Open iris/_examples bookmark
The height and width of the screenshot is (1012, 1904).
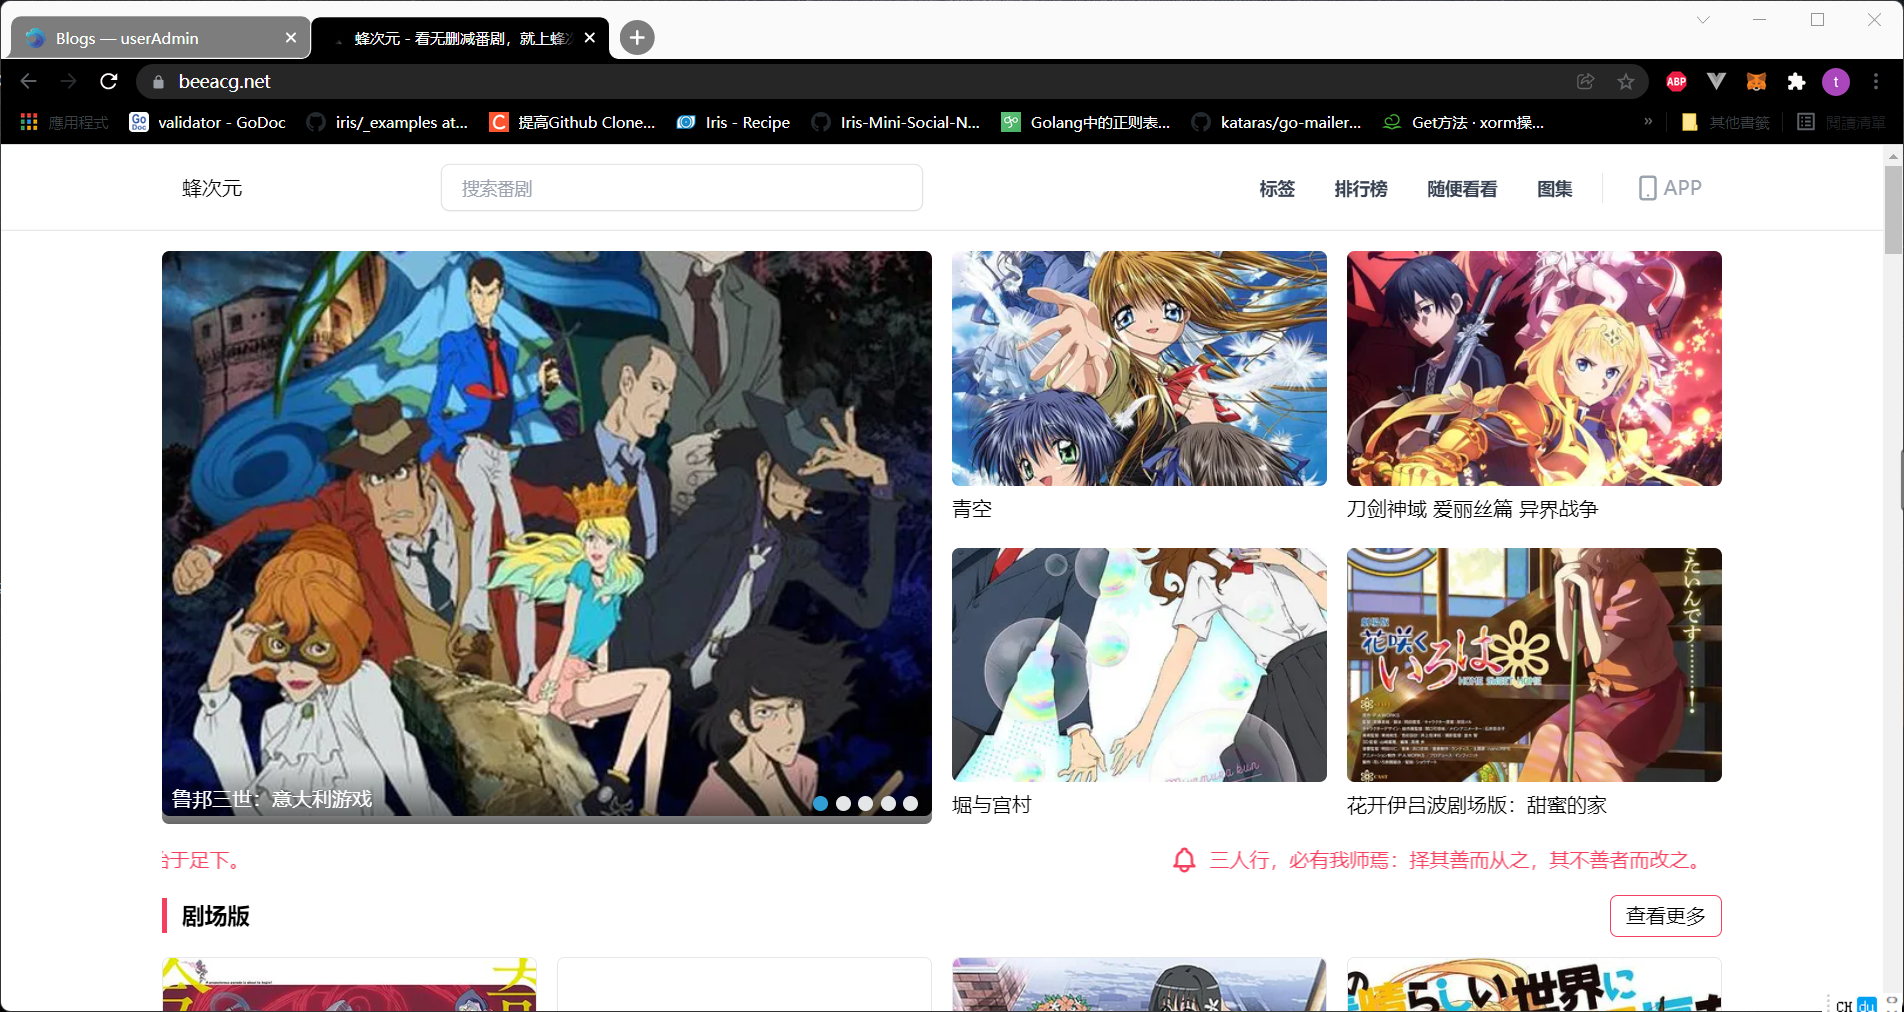point(388,122)
